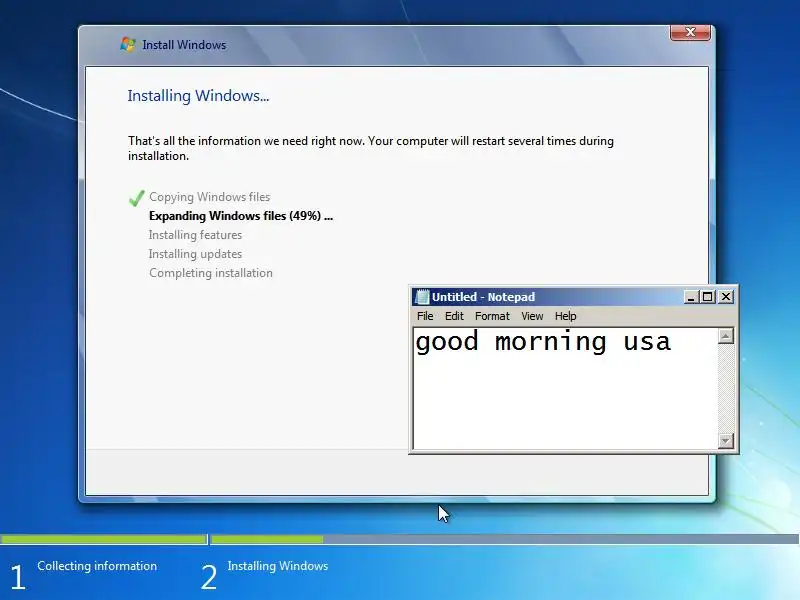Click Notepad scrollbar down arrow
The width and height of the screenshot is (800, 600).
click(x=726, y=440)
